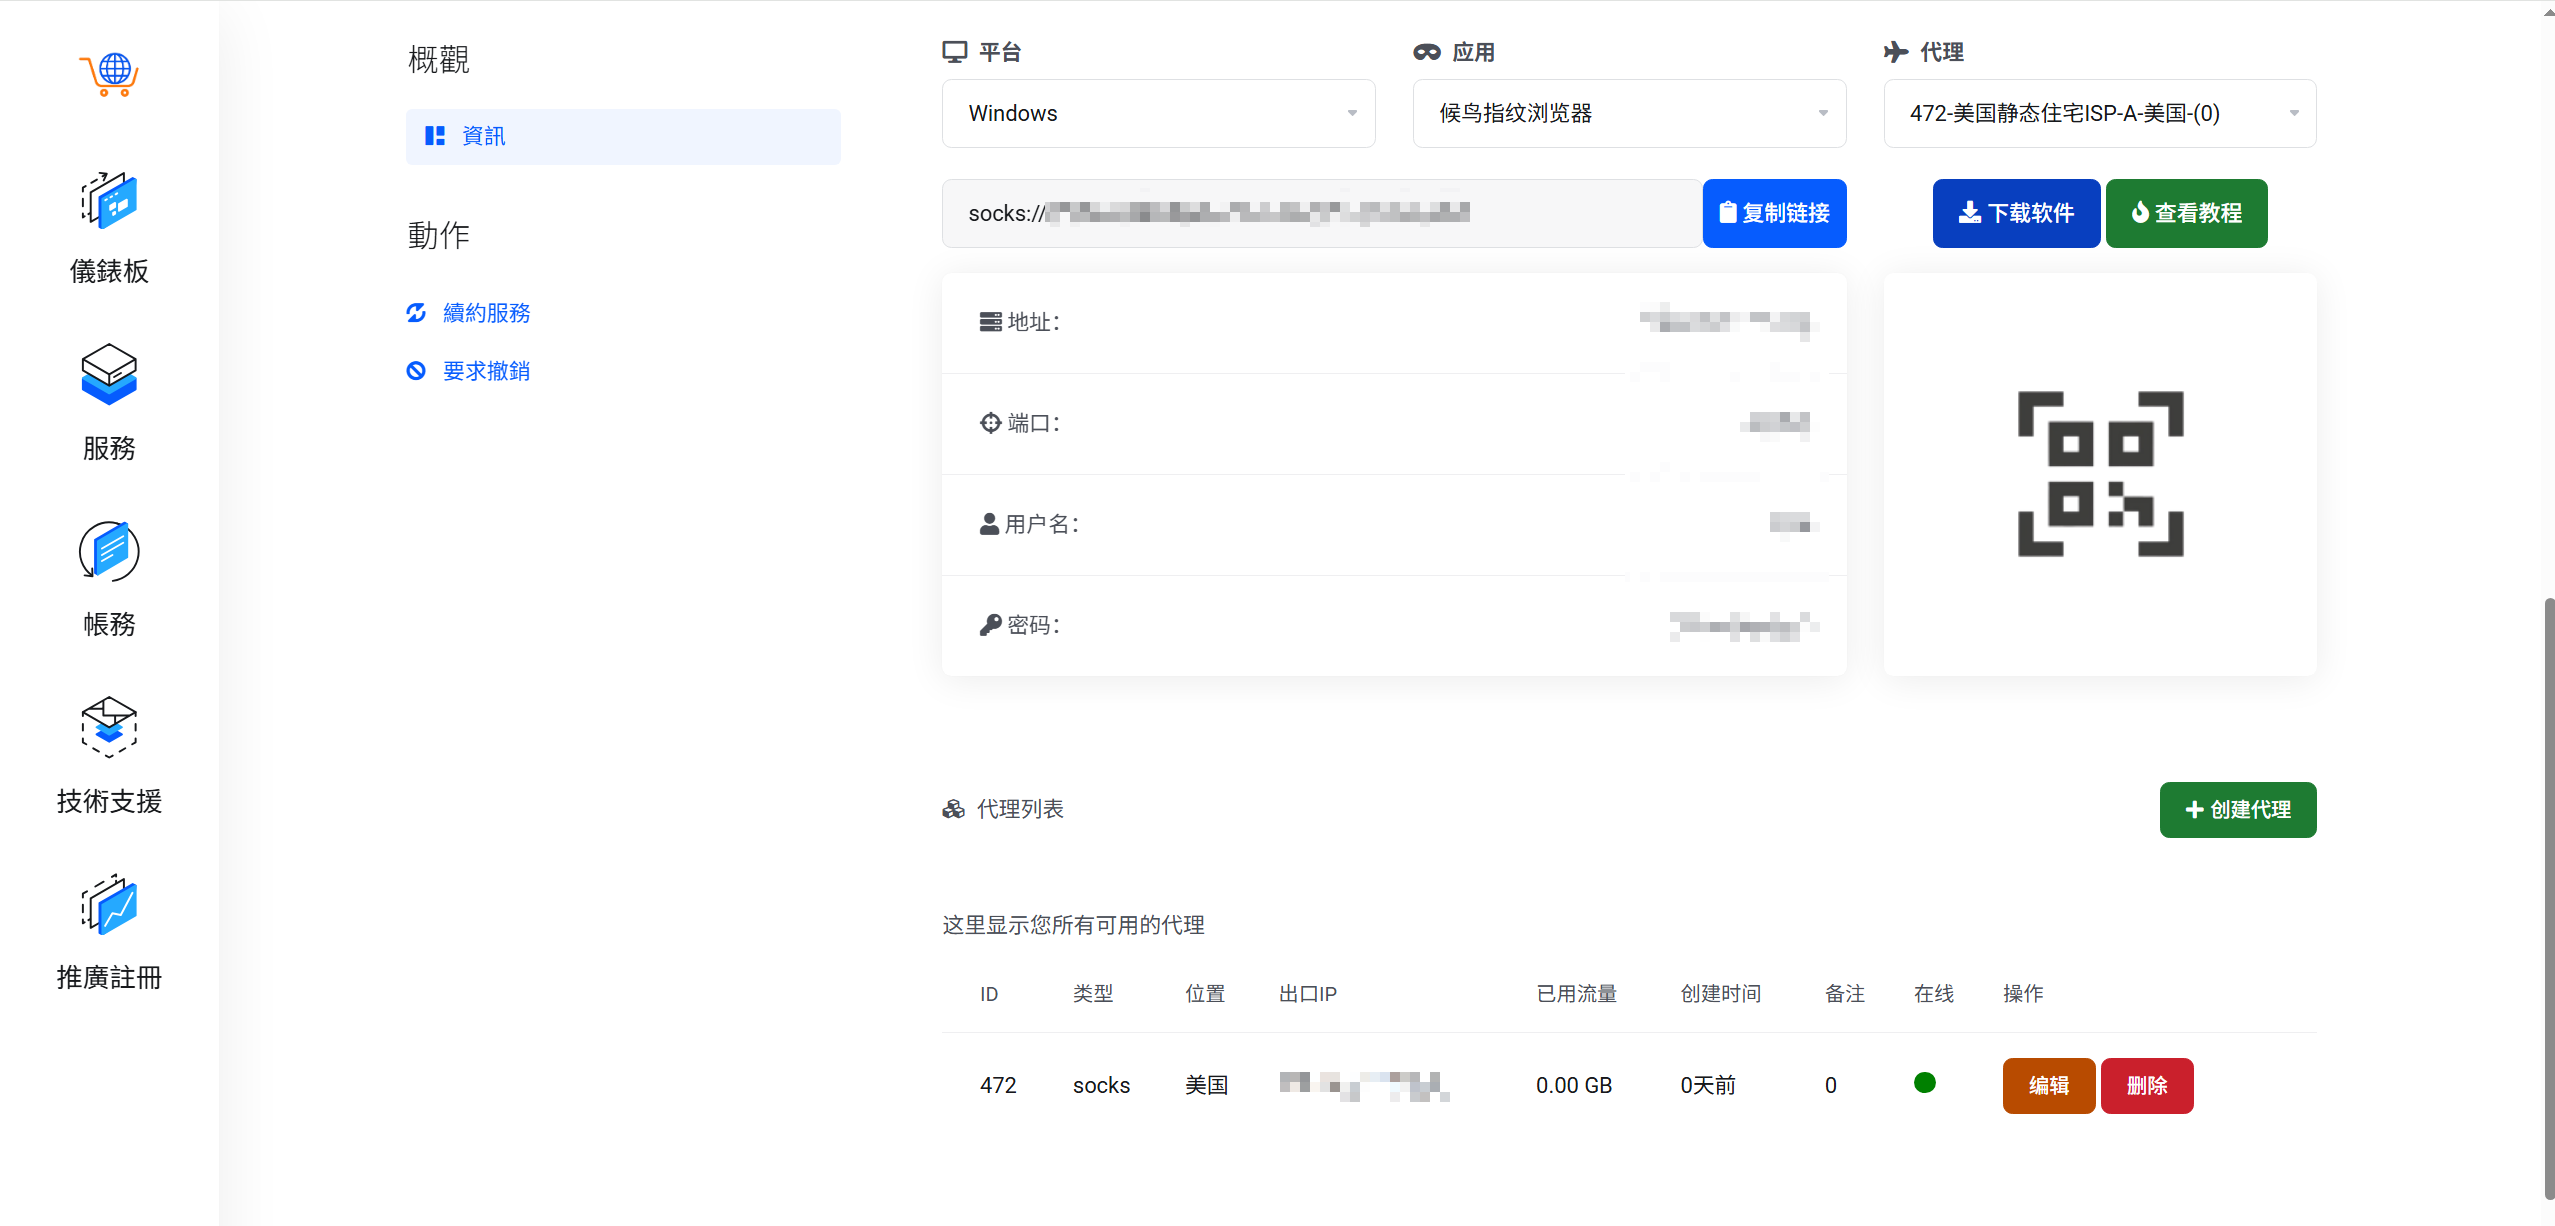Viewport: 2555px width, 1226px height.
Task: Click the 用户名 person icon
Action: click(989, 524)
